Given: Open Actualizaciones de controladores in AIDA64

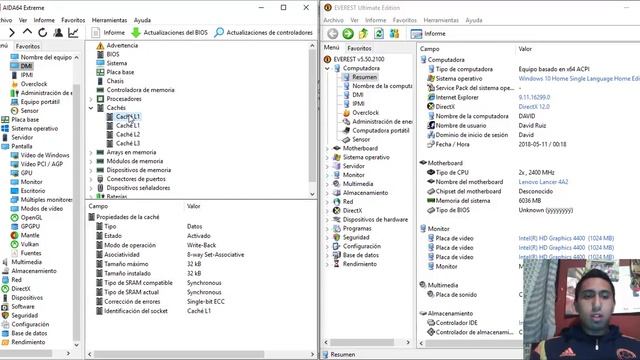Looking at the screenshot, I should (264, 33).
